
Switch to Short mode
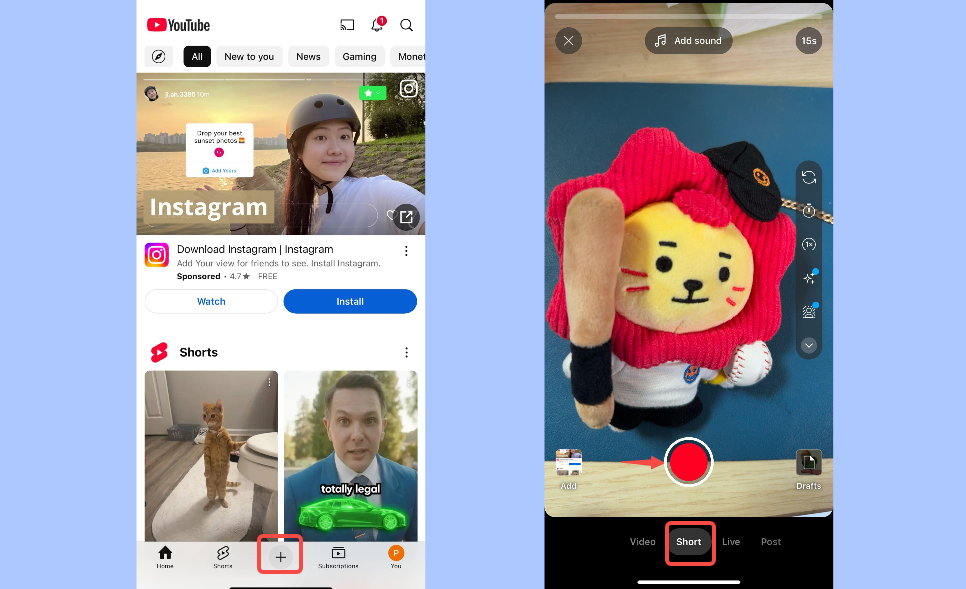pos(689,542)
